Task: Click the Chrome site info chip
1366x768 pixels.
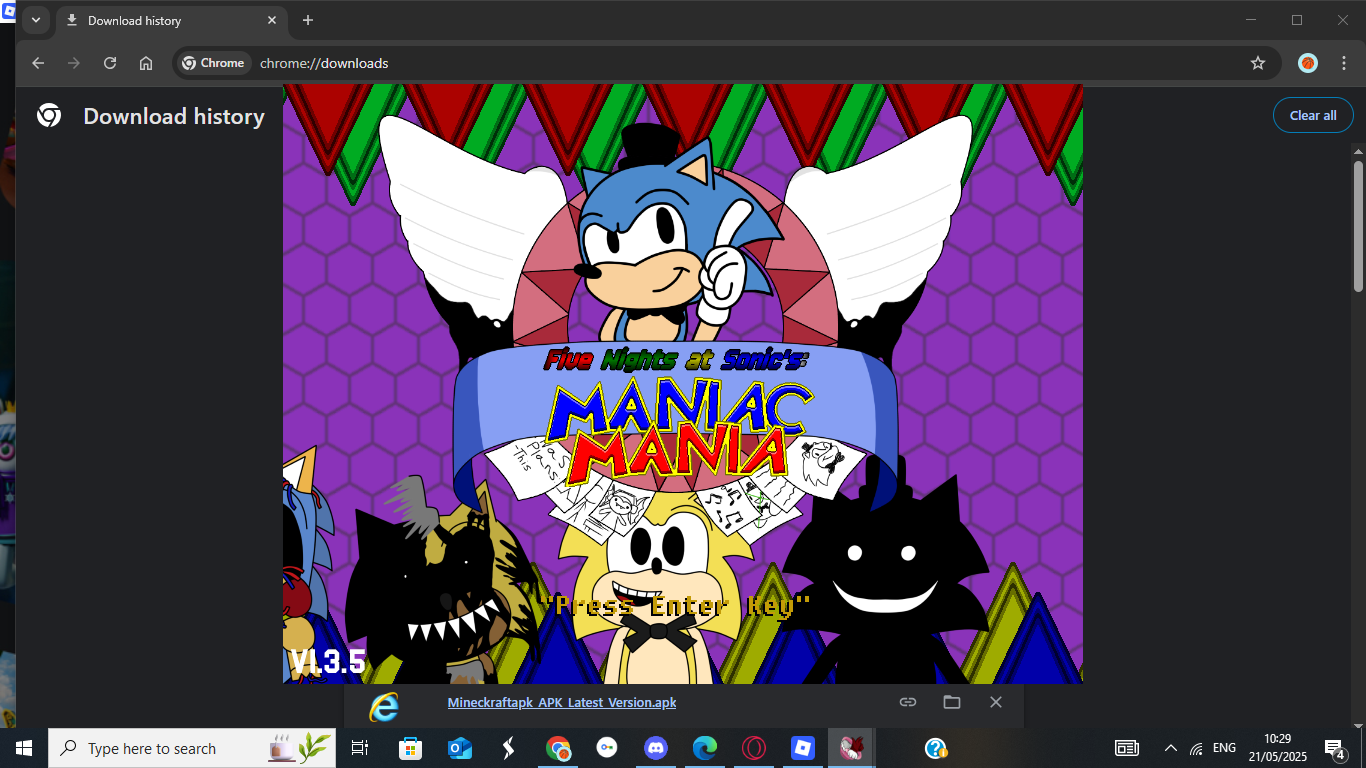Action: (x=213, y=63)
